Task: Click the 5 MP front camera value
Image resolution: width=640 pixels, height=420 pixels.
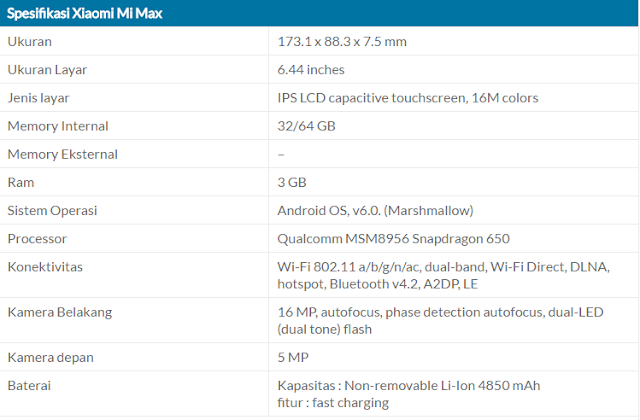Action: coord(293,358)
